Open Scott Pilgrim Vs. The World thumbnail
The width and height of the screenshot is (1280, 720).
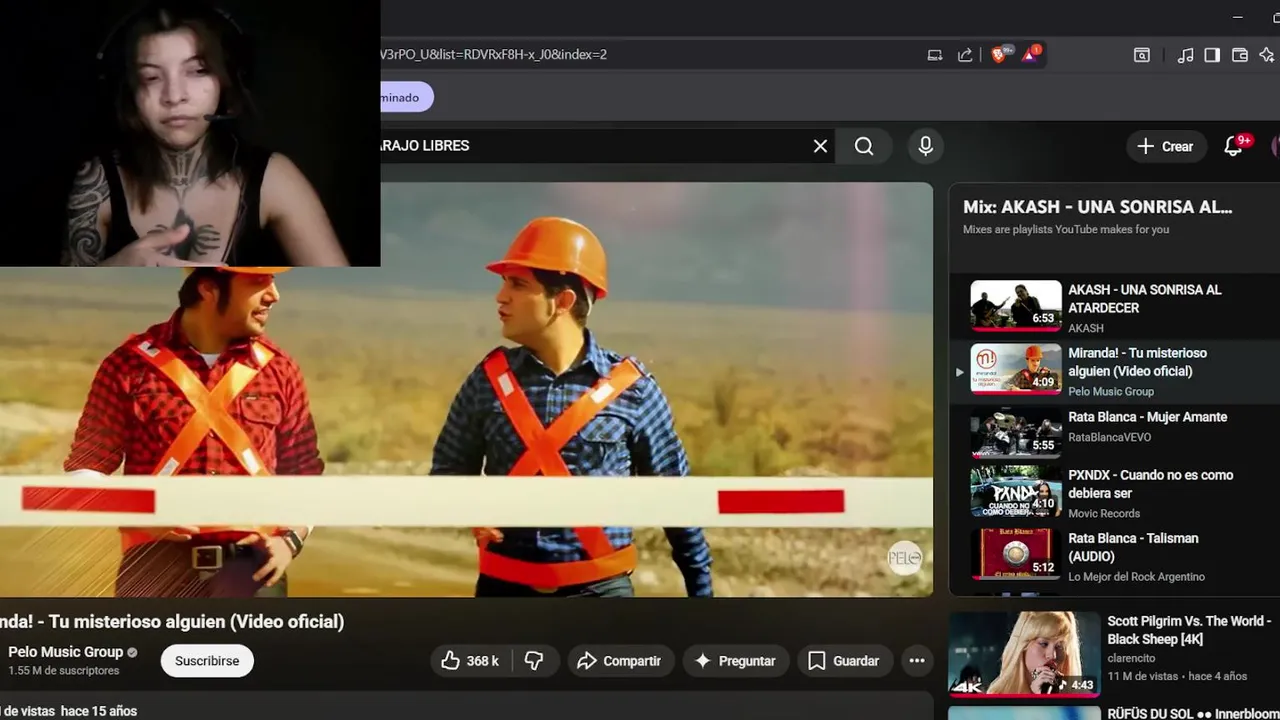1024,654
